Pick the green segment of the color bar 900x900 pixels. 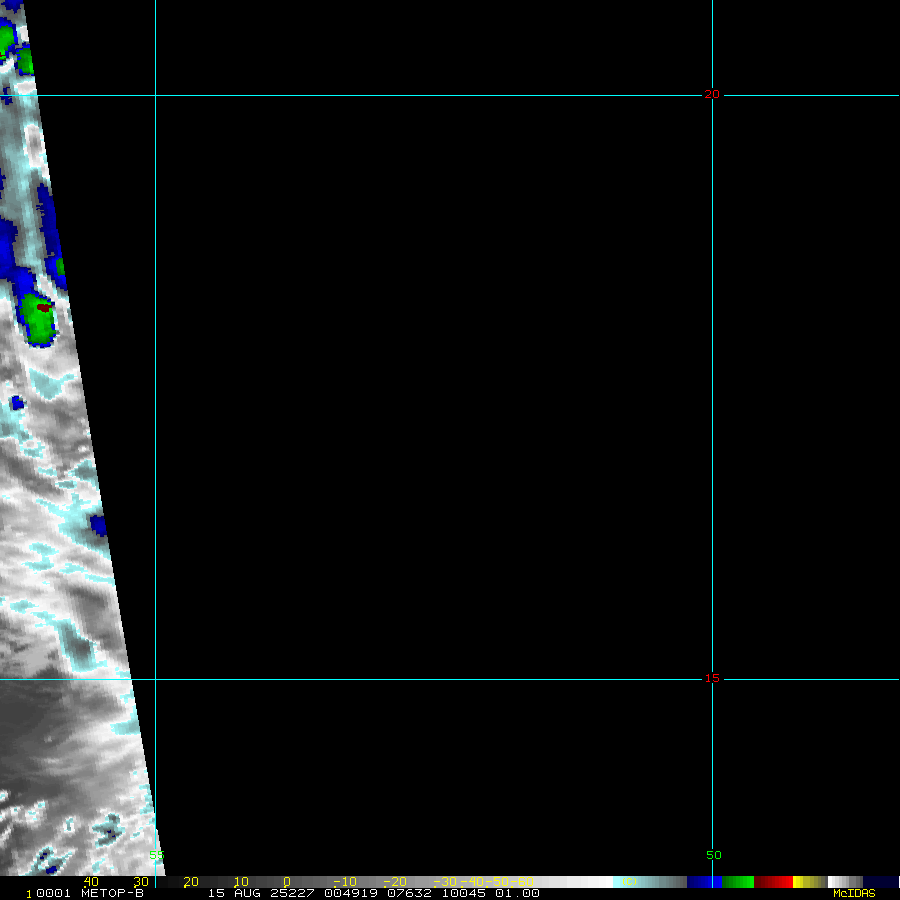point(738,882)
